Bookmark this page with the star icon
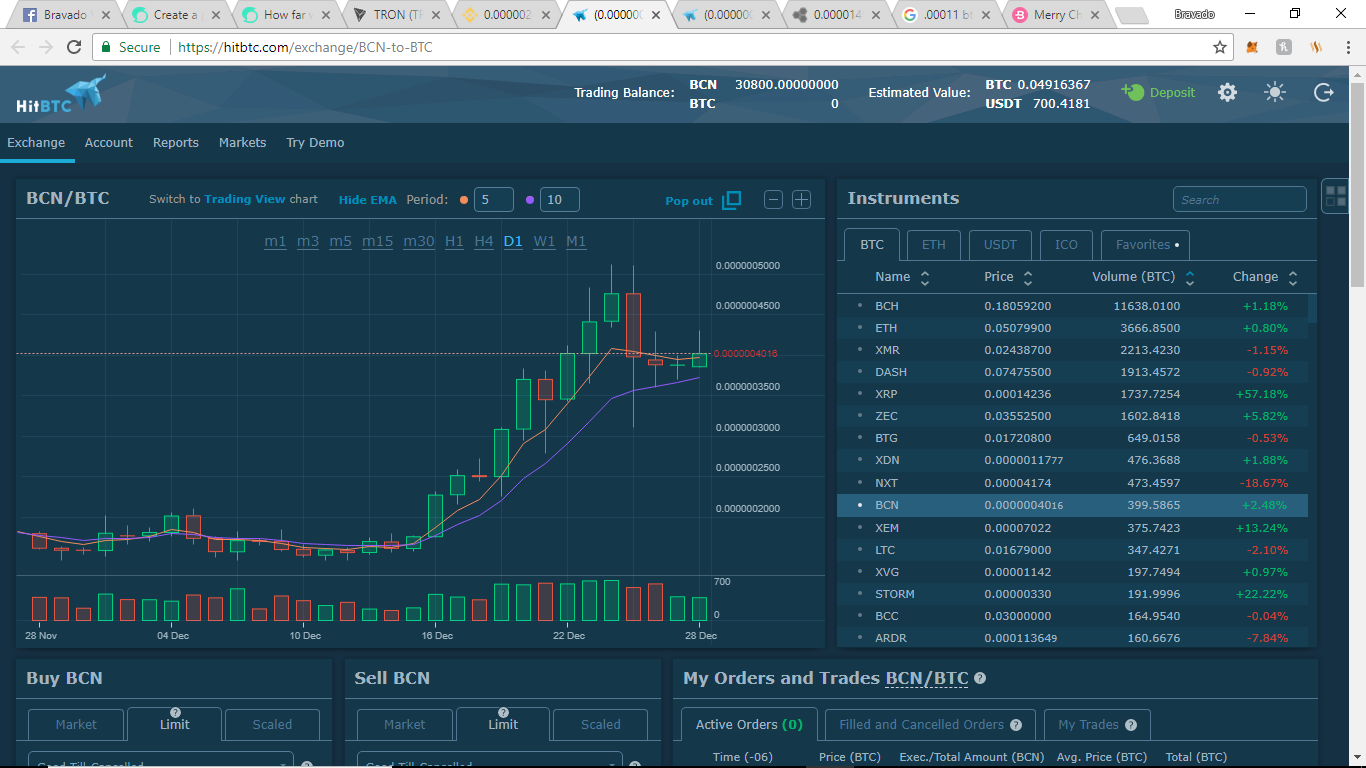The height and width of the screenshot is (768, 1366). 1220,47
